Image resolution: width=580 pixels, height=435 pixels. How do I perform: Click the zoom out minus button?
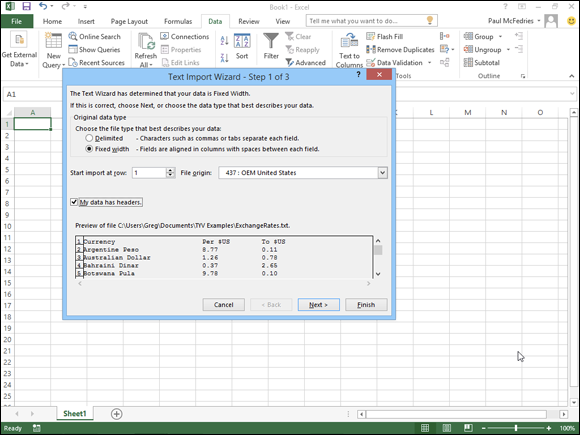(483, 428)
